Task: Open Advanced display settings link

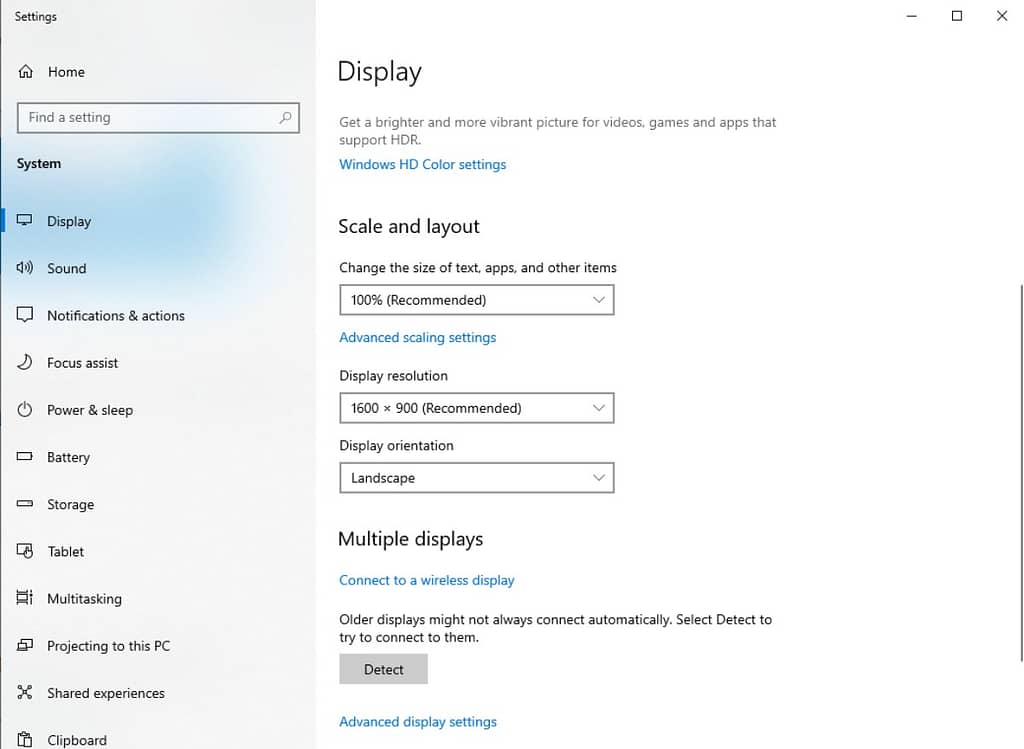Action: click(x=418, y=722)
